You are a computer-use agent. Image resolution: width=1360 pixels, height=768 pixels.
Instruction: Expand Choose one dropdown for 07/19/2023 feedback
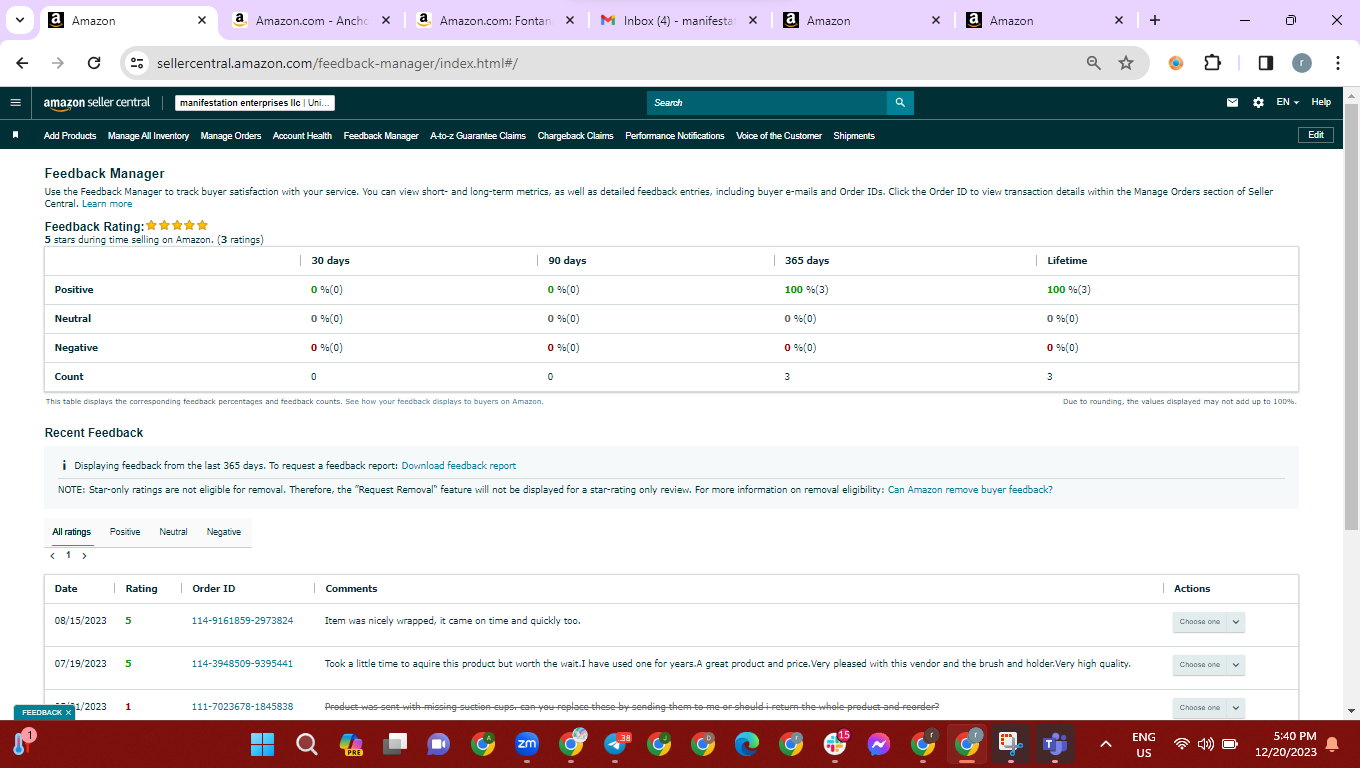point(1208,664)
